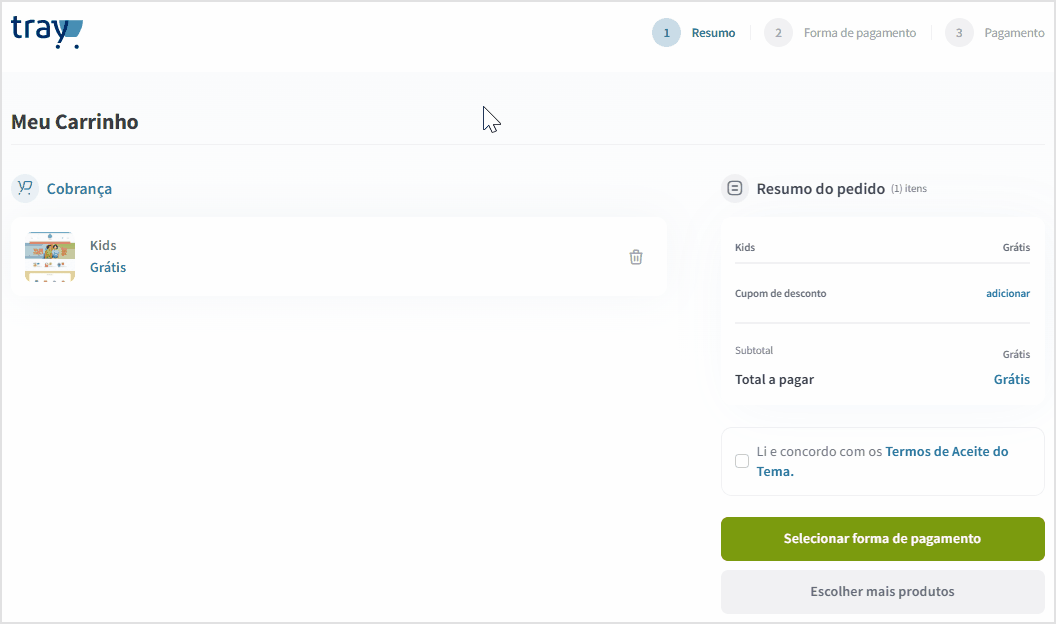The image size is (1056, 624).
Task: Select step 3 circle in checkout progress
Action: 959,33
